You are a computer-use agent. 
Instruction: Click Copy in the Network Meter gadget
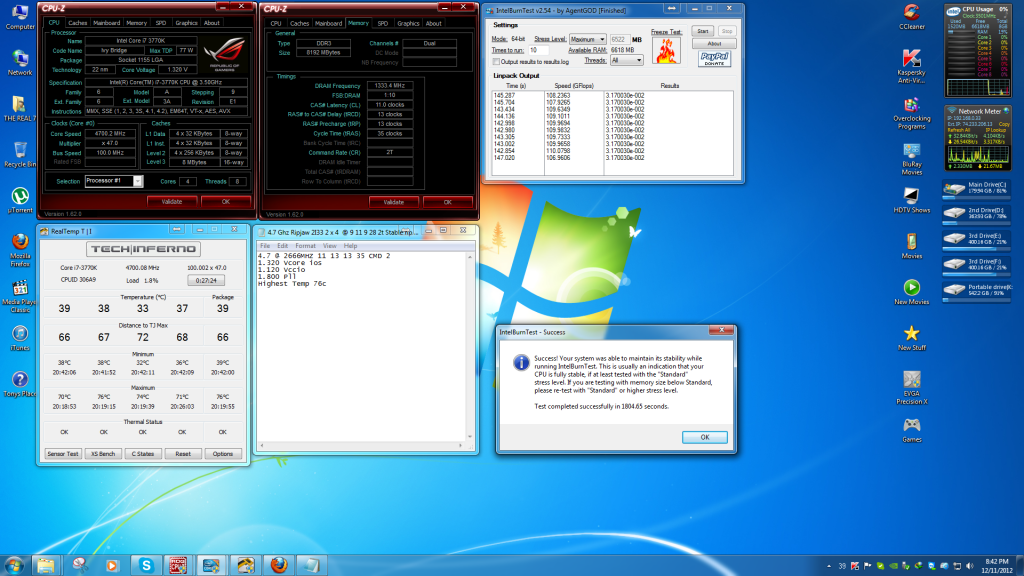click(1004, 124)
